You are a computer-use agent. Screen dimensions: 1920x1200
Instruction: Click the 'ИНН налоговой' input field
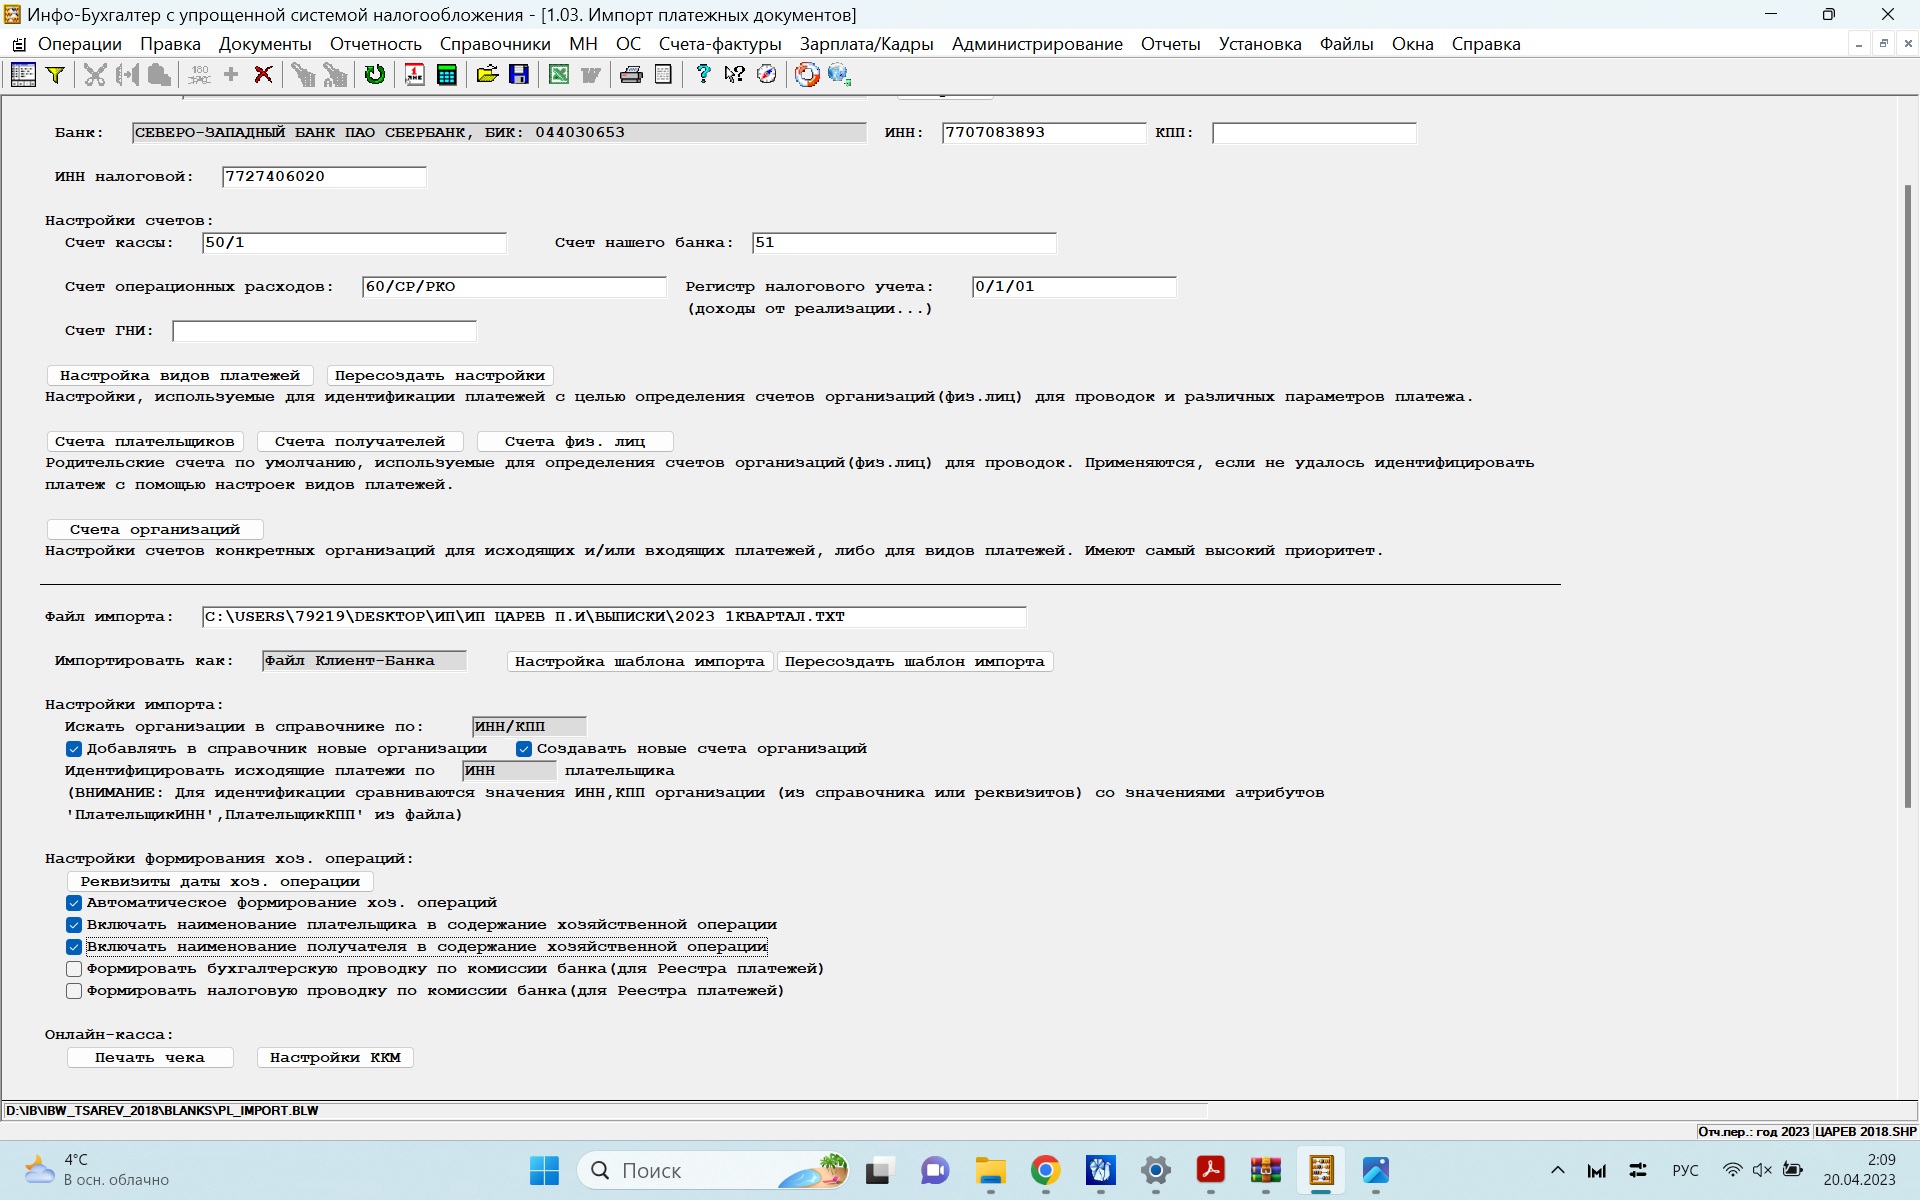pos(324,177)
